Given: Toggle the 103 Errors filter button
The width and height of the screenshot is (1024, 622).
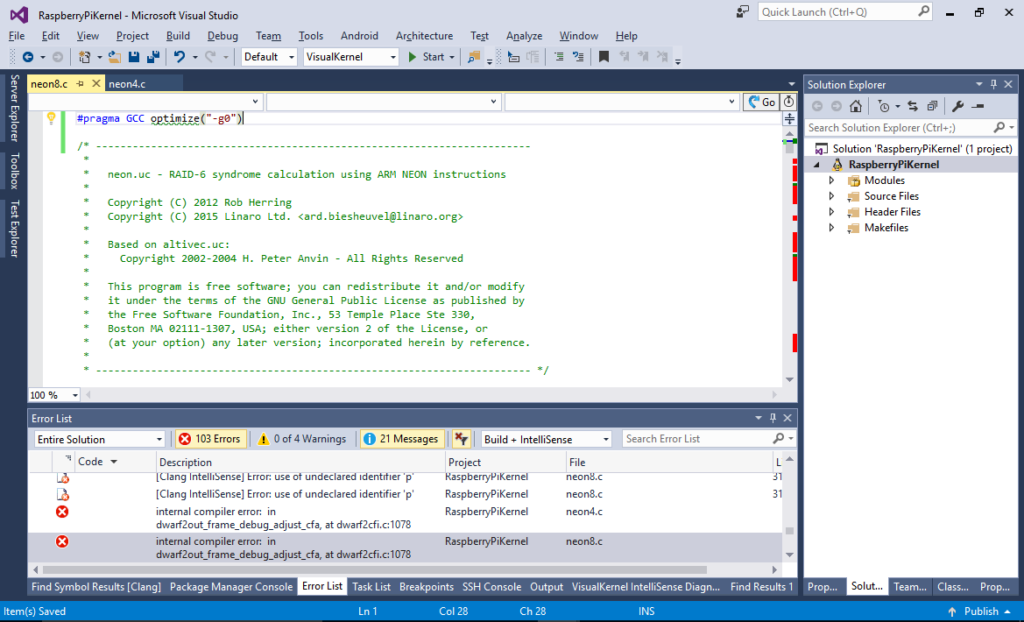Looking at the screenshot, I should [210, 438].
